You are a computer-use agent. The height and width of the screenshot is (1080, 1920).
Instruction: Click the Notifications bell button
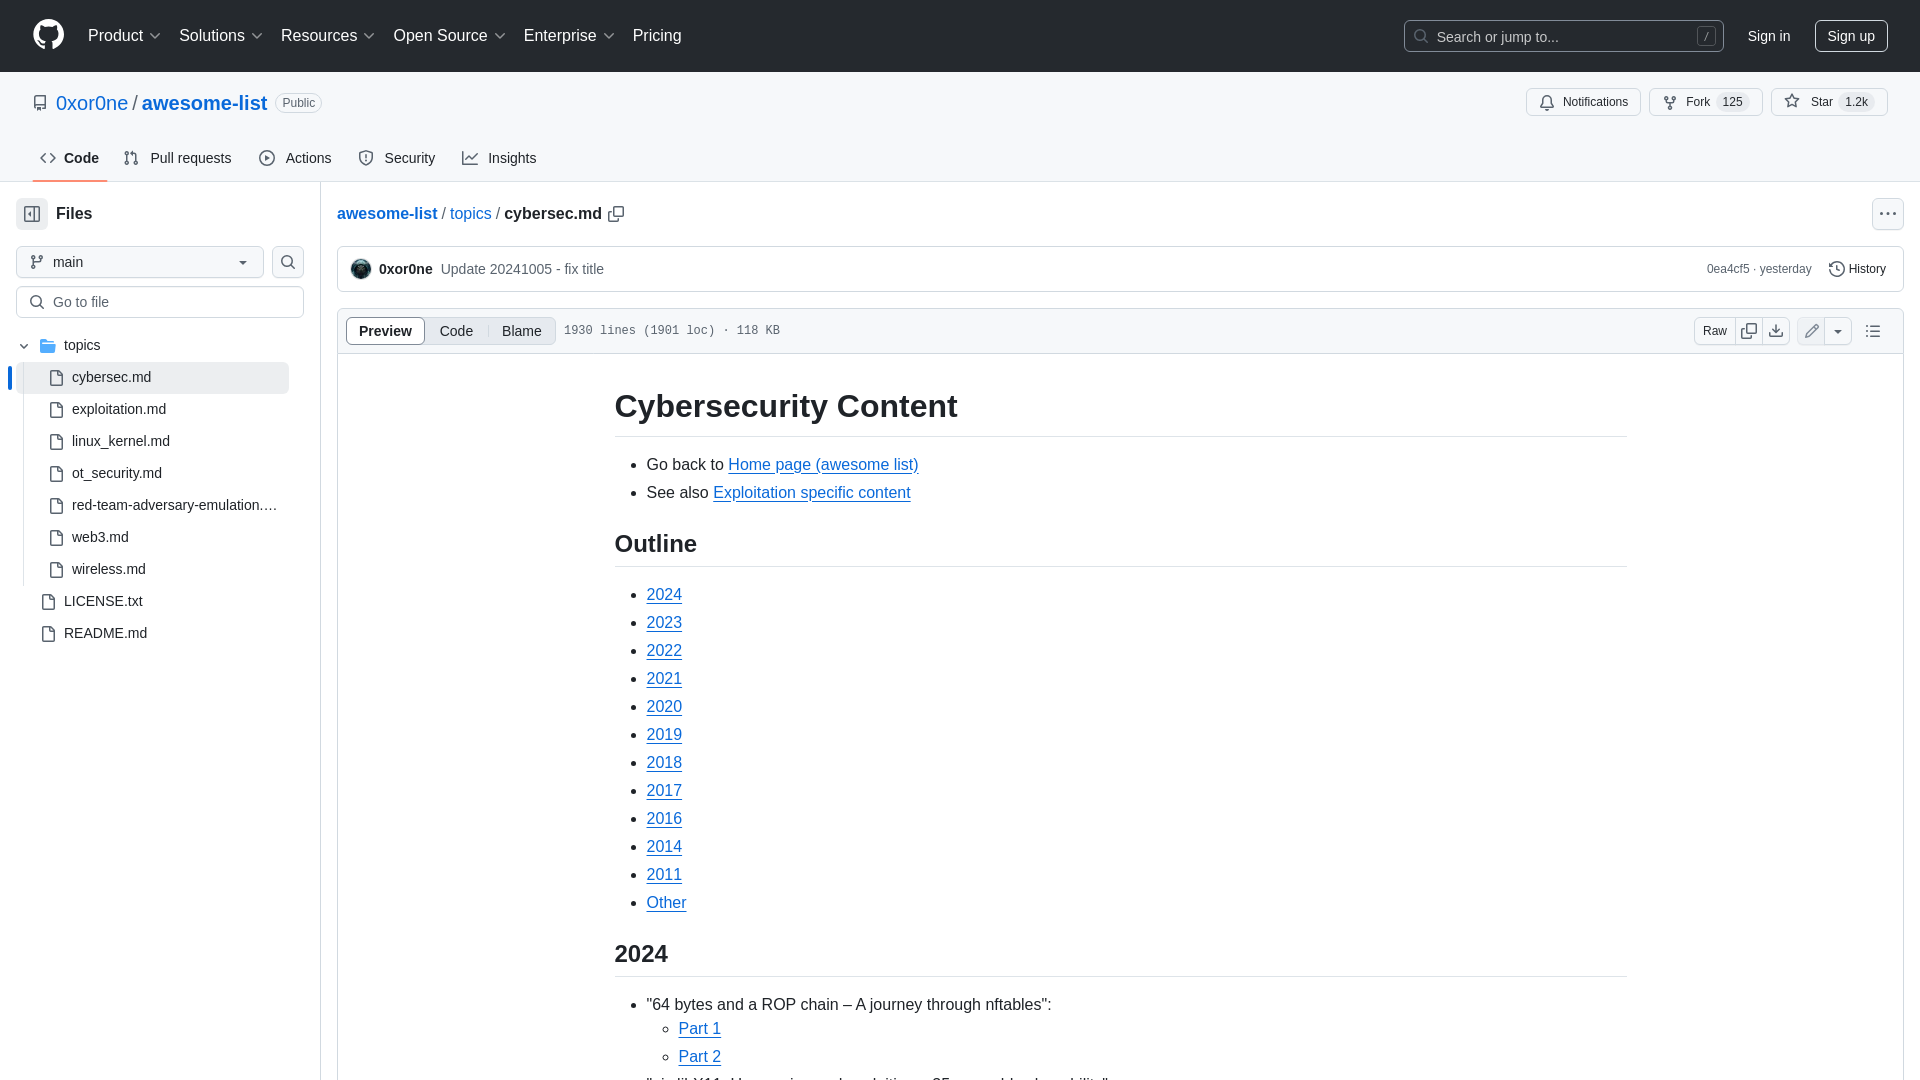[x=1583, y=102]
